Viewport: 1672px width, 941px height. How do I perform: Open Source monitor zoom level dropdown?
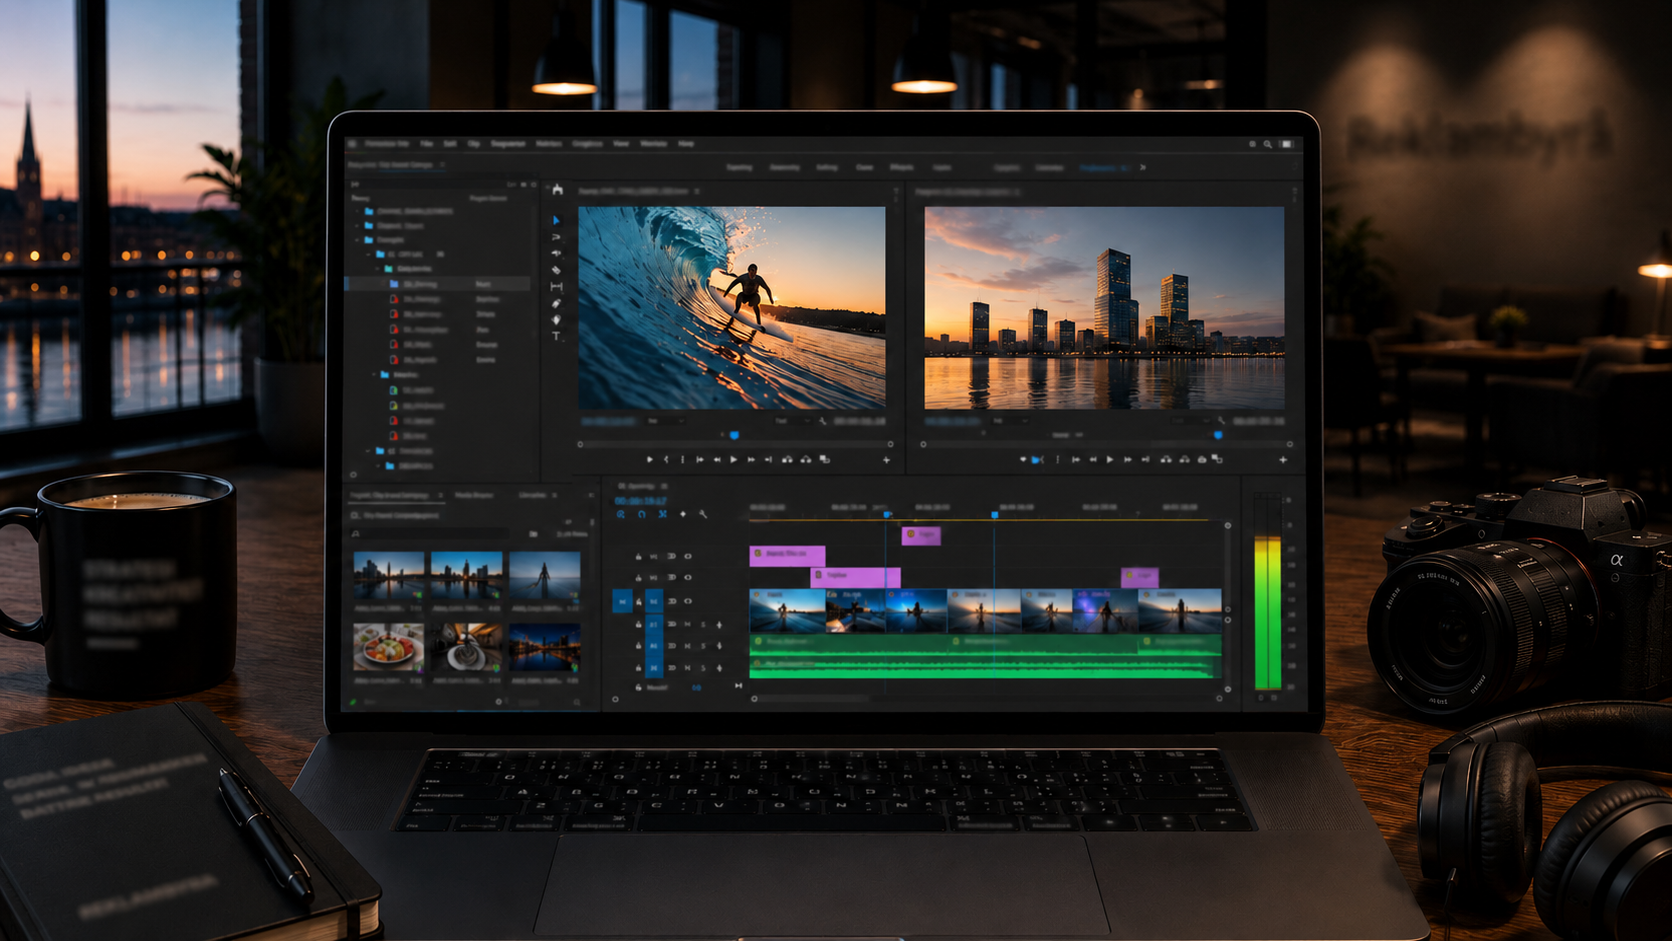(x=664, y=421)
